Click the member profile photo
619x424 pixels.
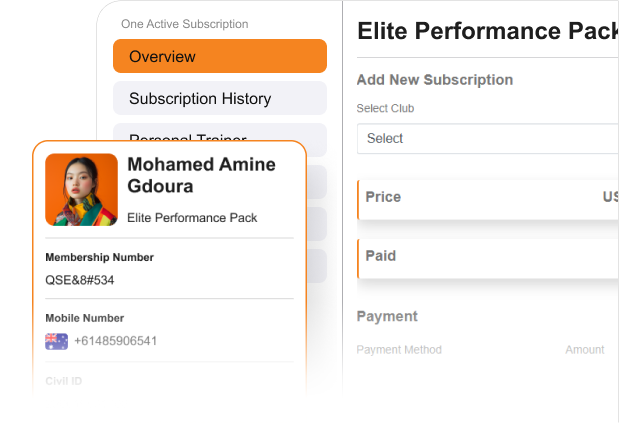[x=82, y=189]
